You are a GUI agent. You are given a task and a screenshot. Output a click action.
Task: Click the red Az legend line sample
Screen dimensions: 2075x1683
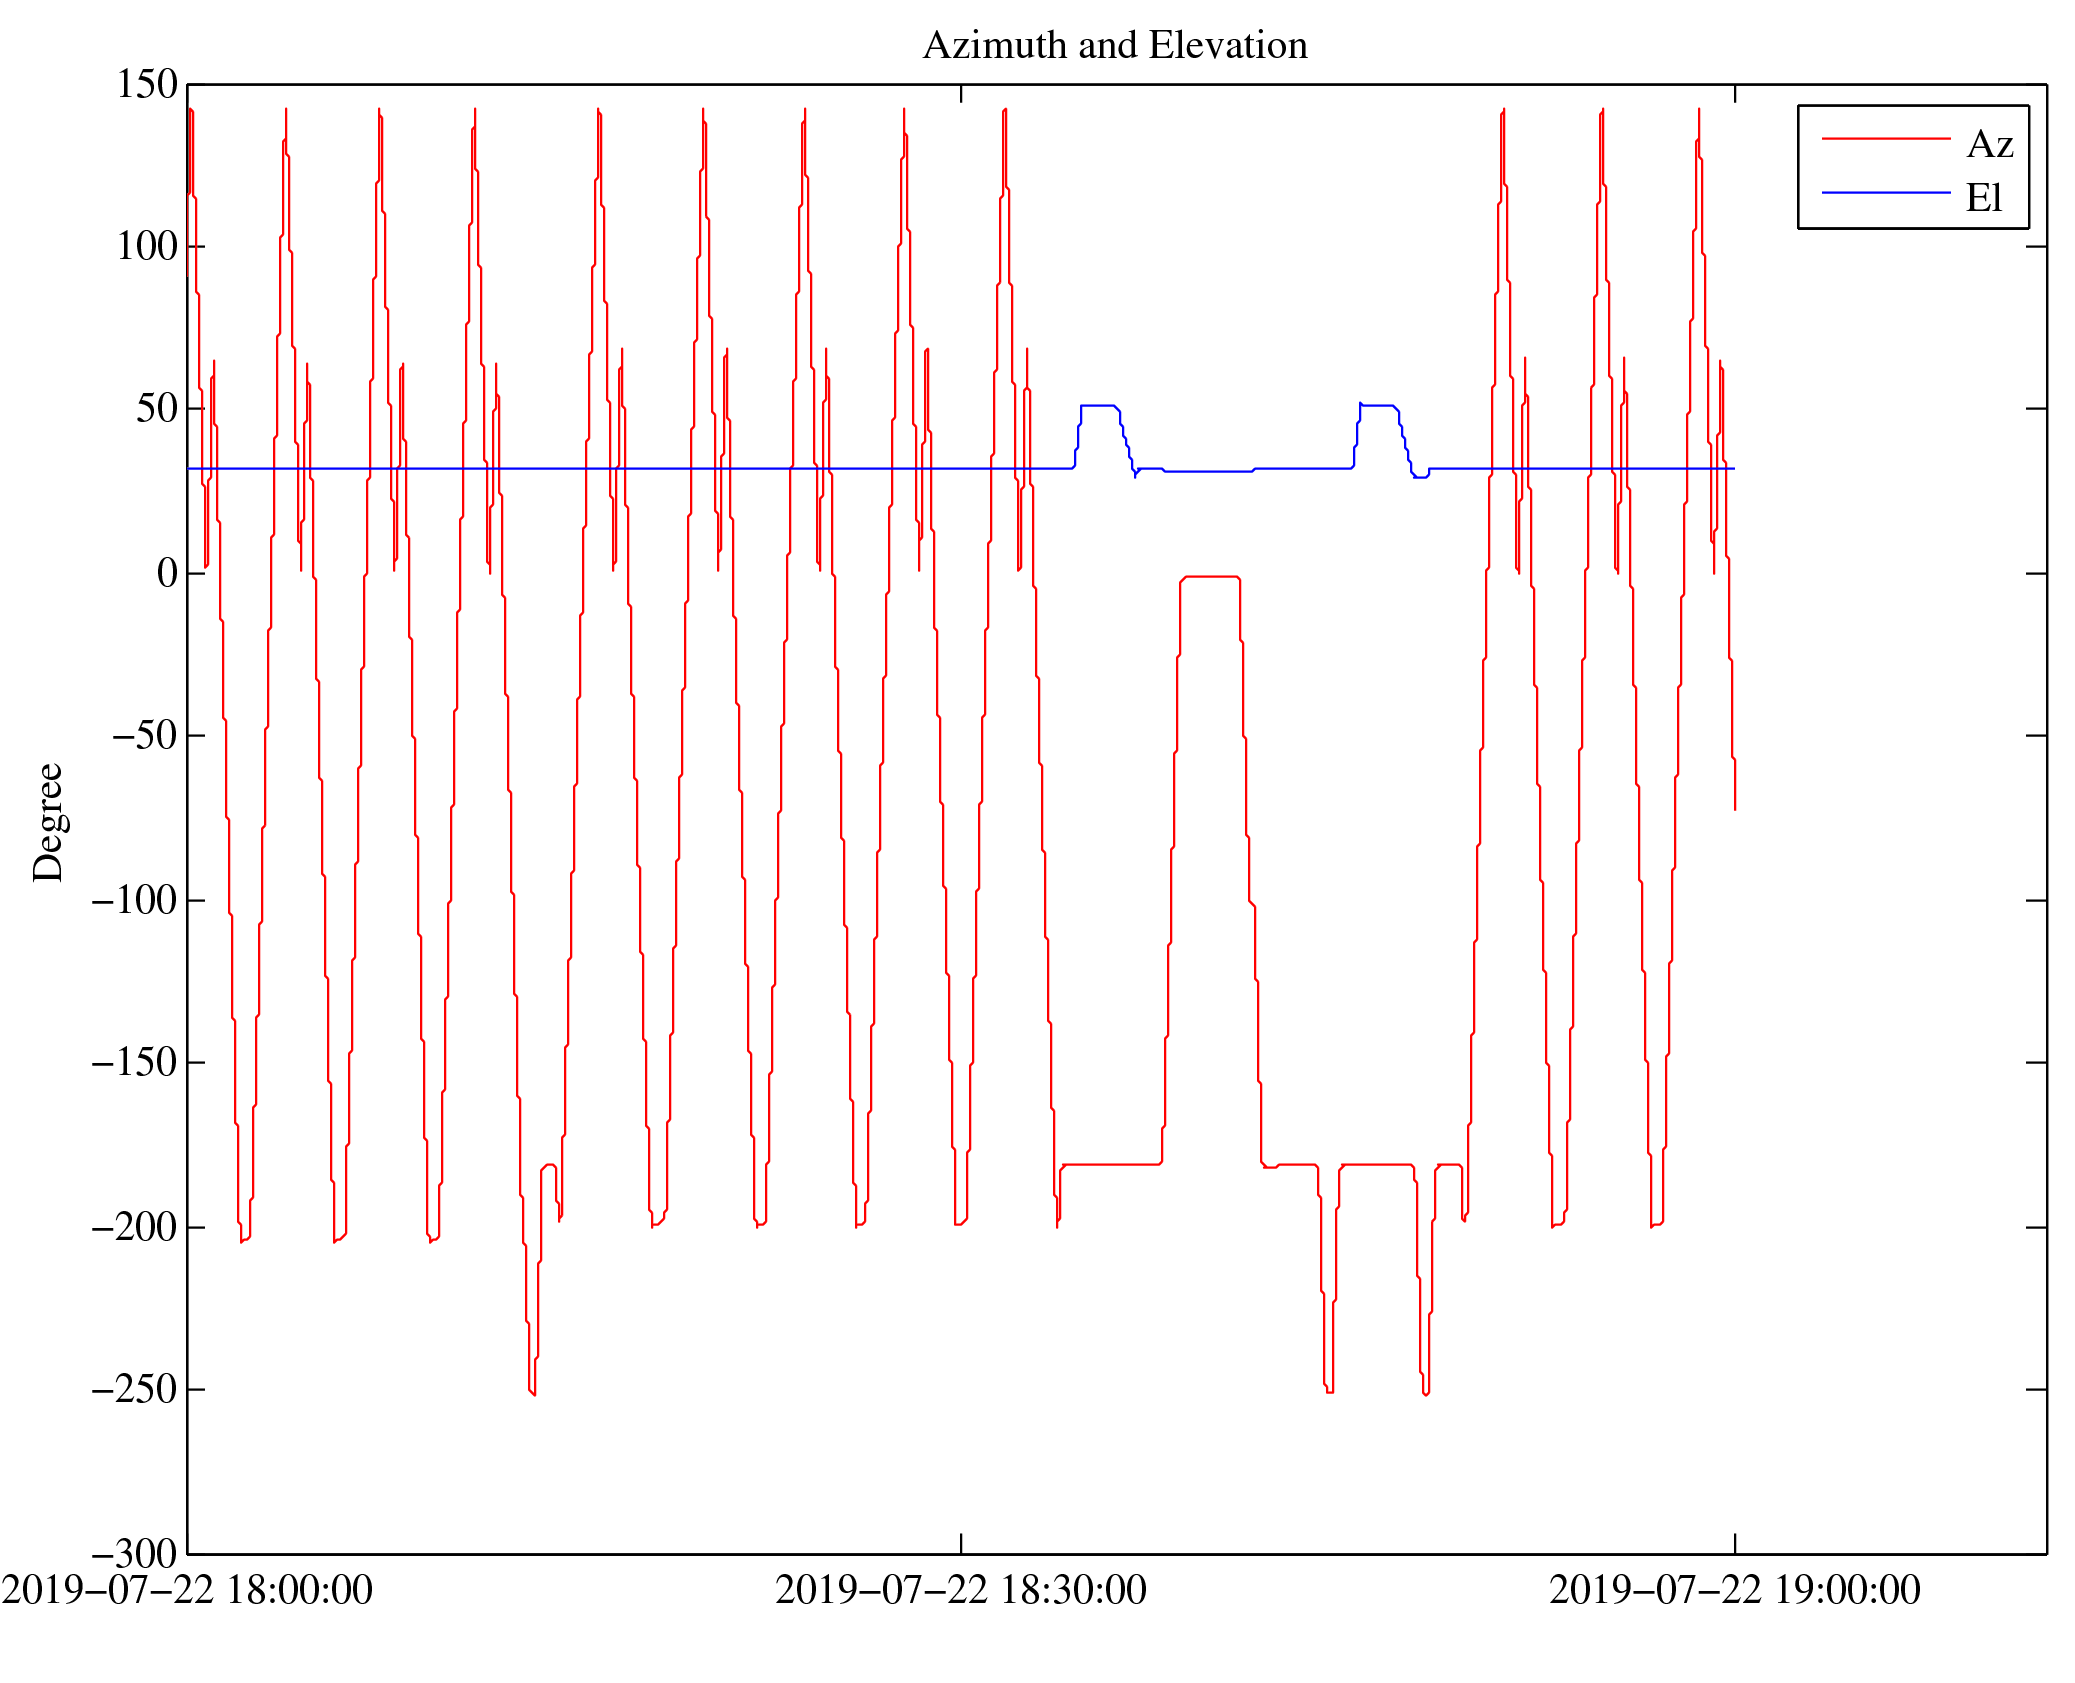point(1885,139)
